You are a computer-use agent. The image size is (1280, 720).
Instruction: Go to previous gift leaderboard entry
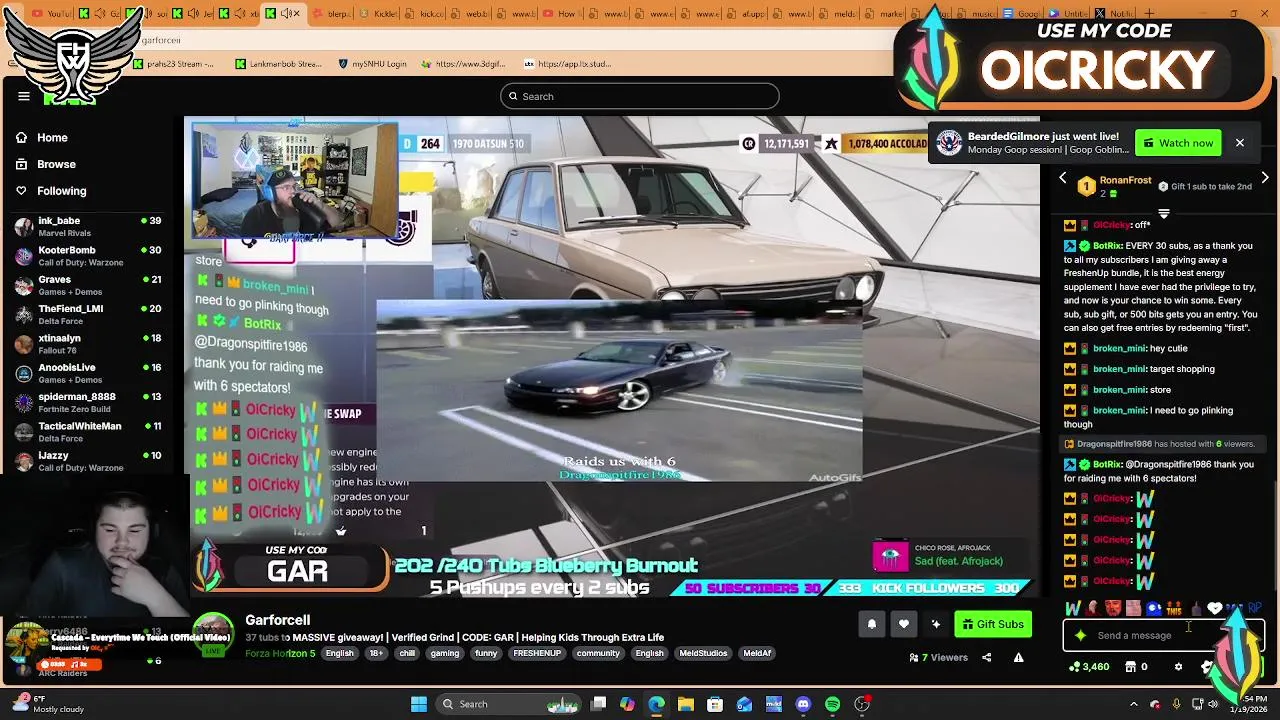(1063, 178)
